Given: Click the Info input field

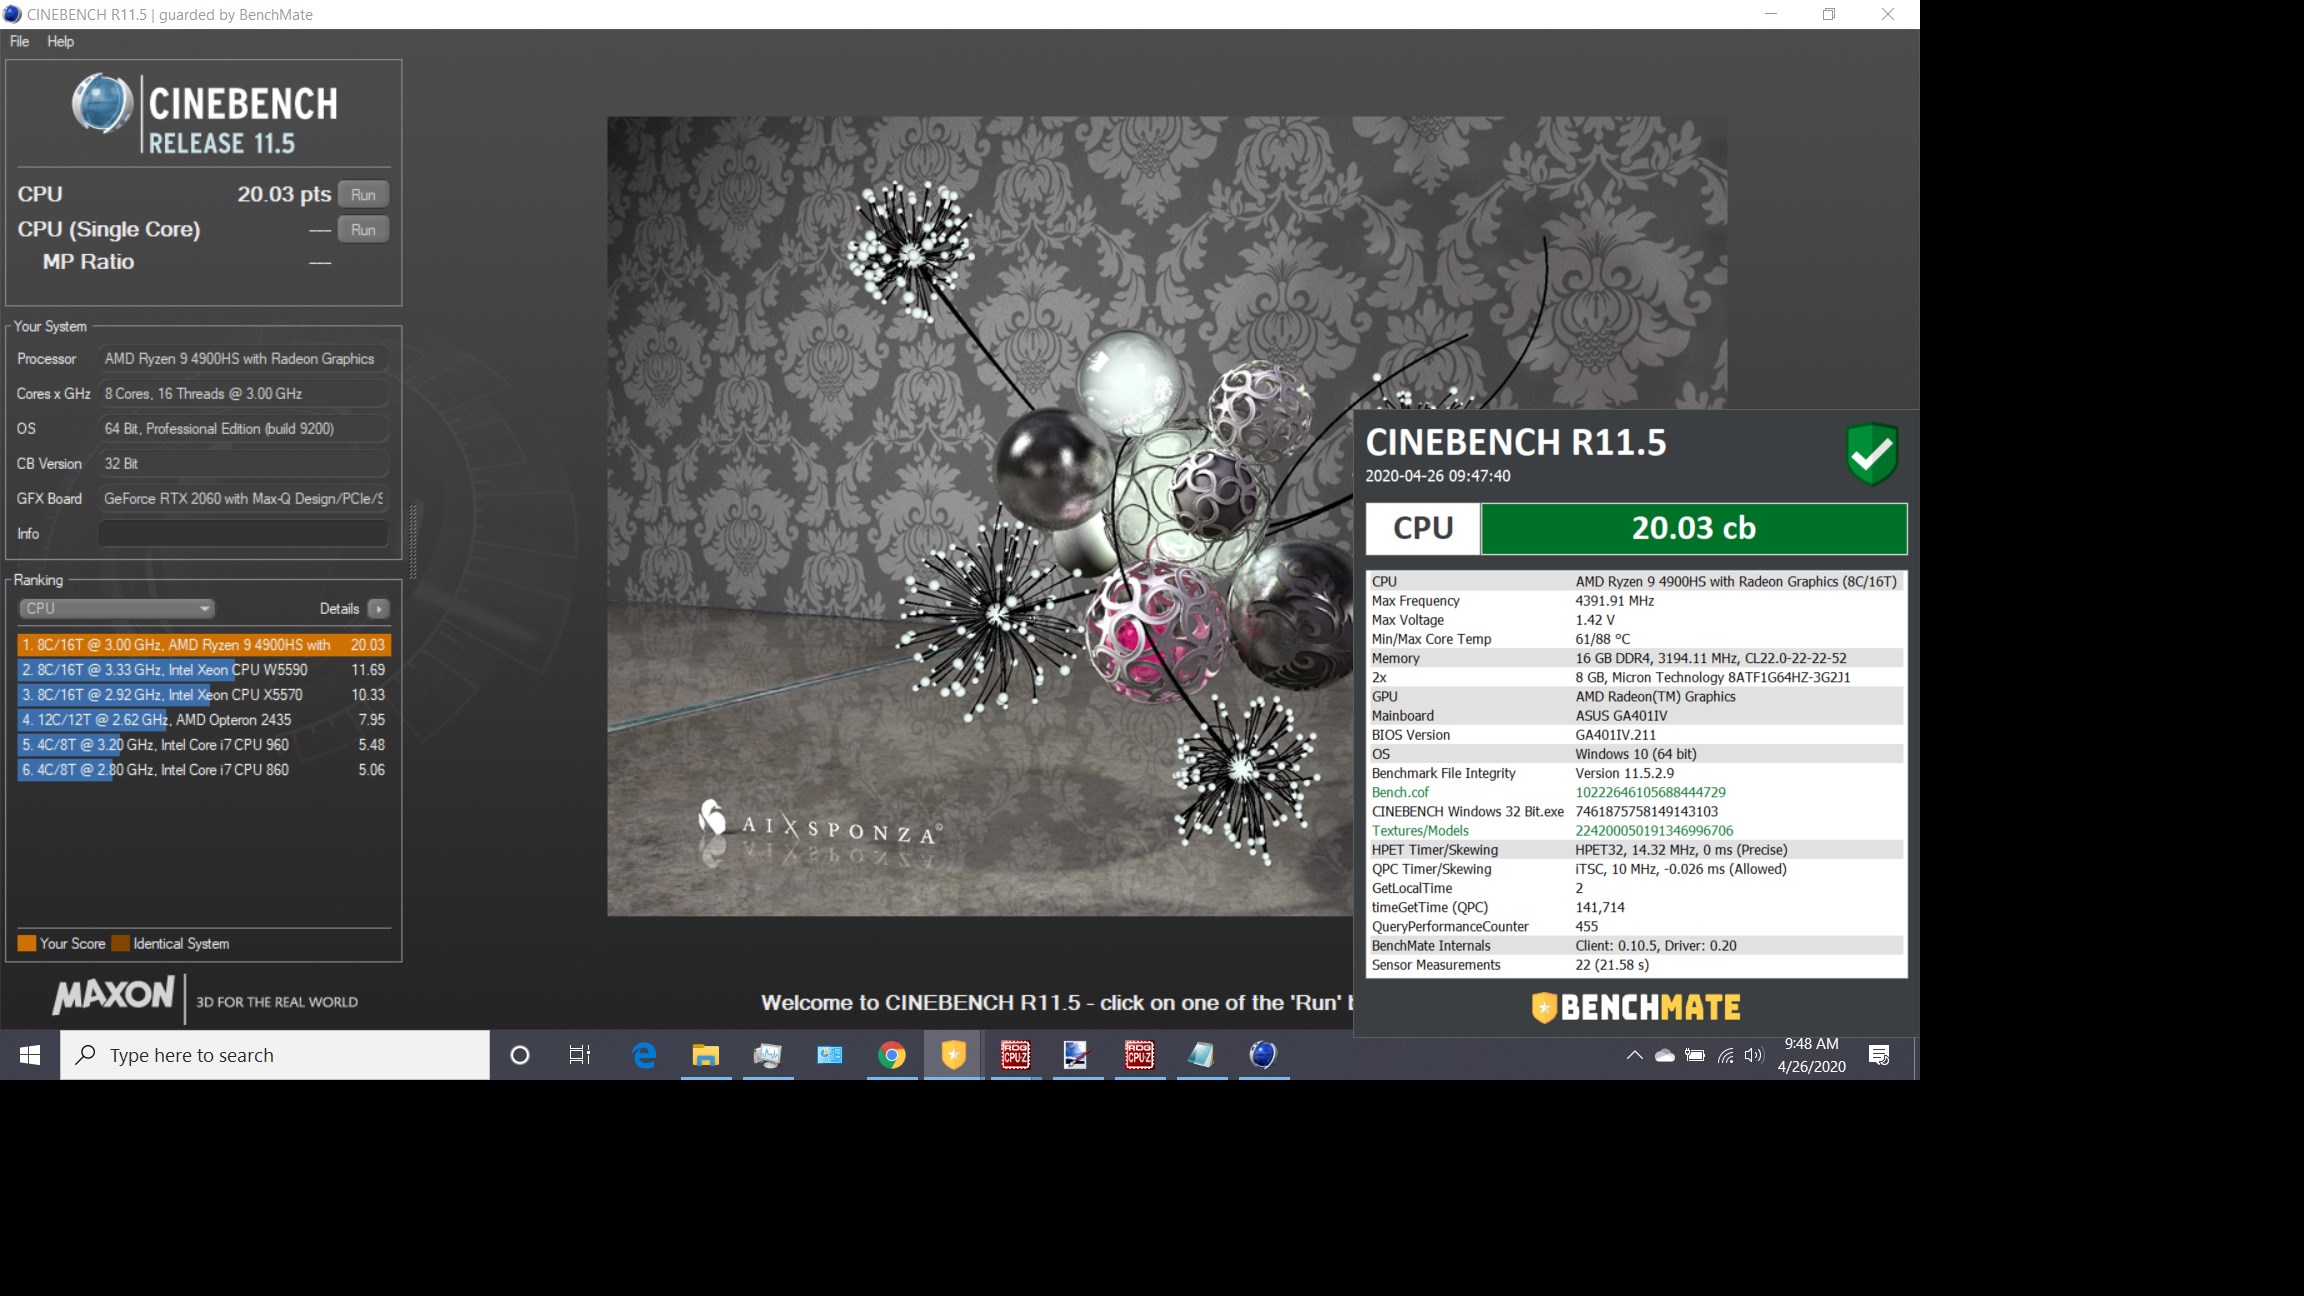Looking at the screenshot, I should pyautogui.click(x=243, y=533).
